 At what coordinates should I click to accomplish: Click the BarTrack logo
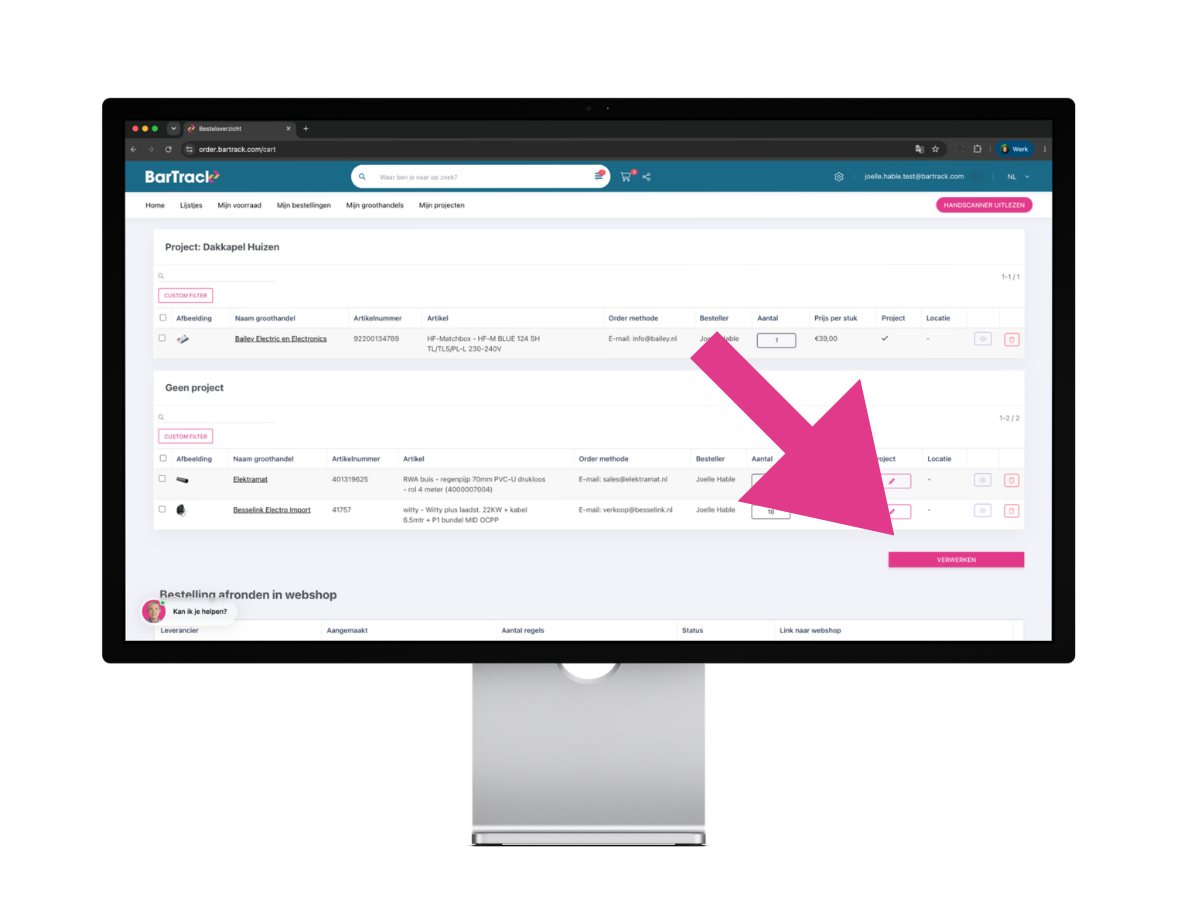pos(182,177)
